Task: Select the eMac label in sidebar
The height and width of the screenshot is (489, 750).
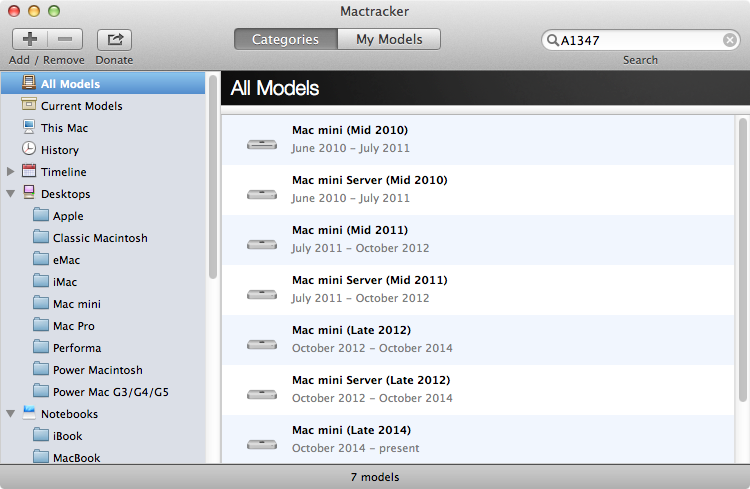Action: pyautogui.click(x=66, y=260)
